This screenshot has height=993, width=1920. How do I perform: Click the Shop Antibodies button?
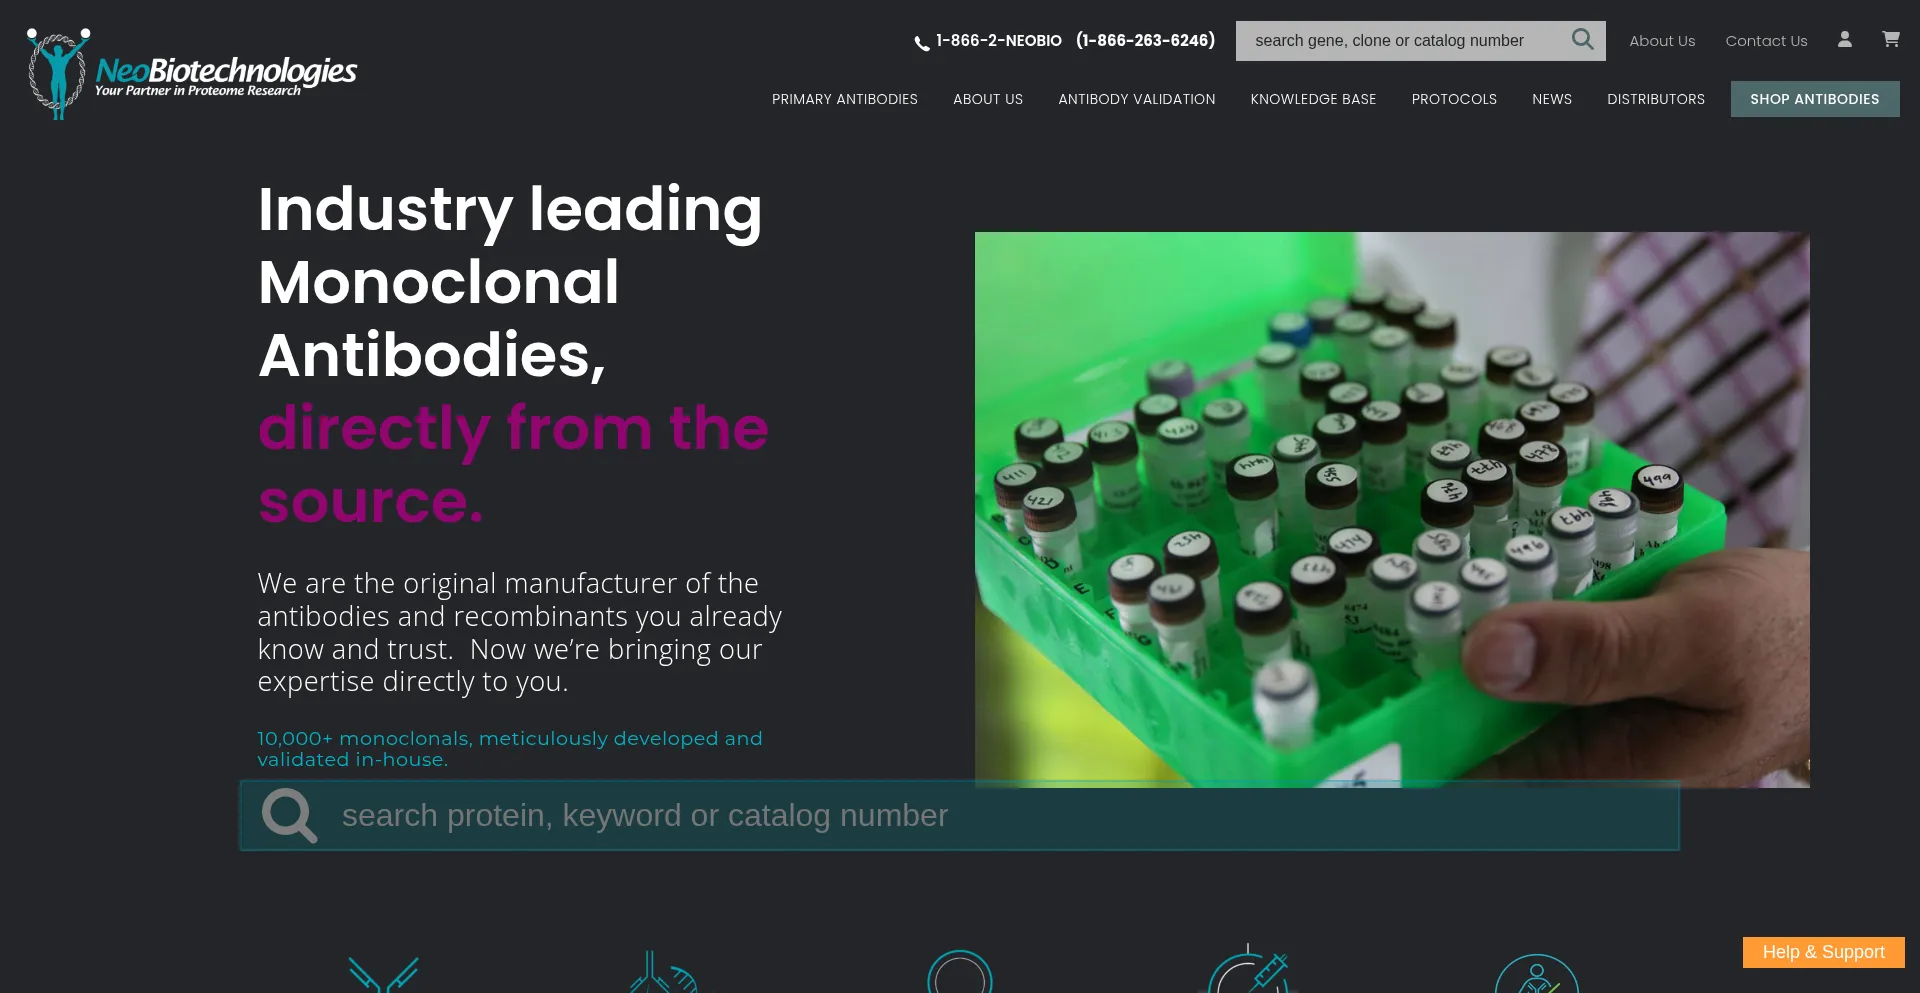click(1814, 99)
